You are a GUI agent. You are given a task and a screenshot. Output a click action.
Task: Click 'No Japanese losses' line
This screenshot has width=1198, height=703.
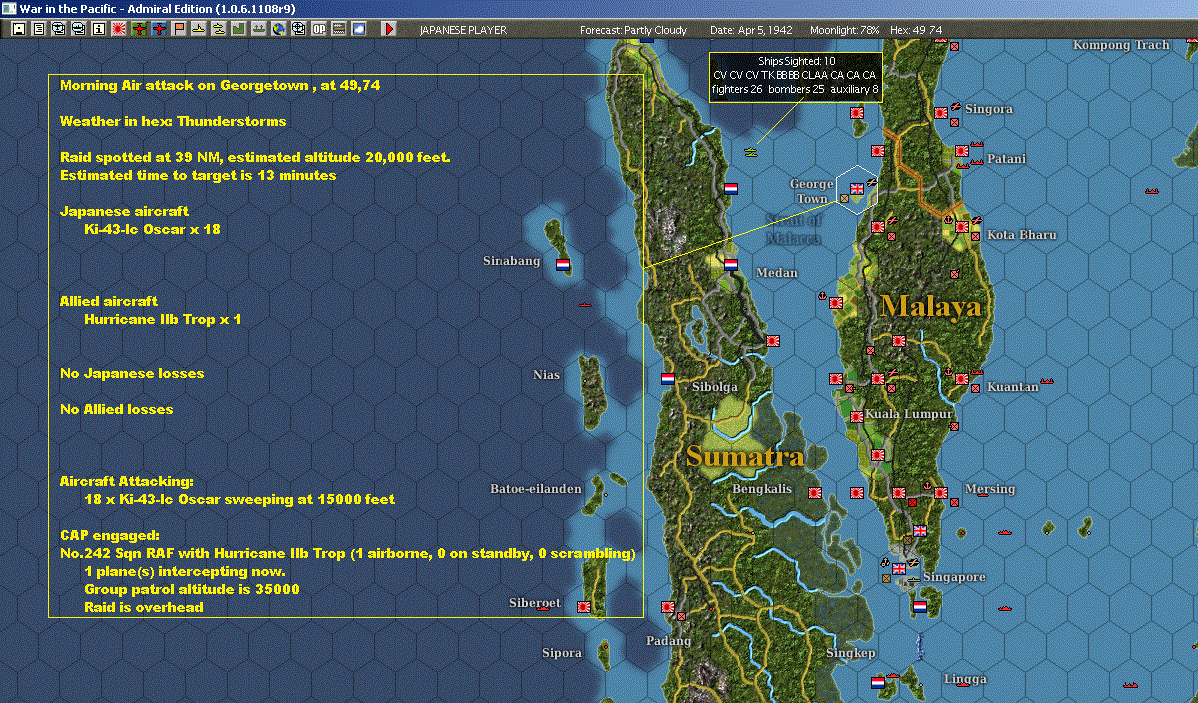click(132, 374)
